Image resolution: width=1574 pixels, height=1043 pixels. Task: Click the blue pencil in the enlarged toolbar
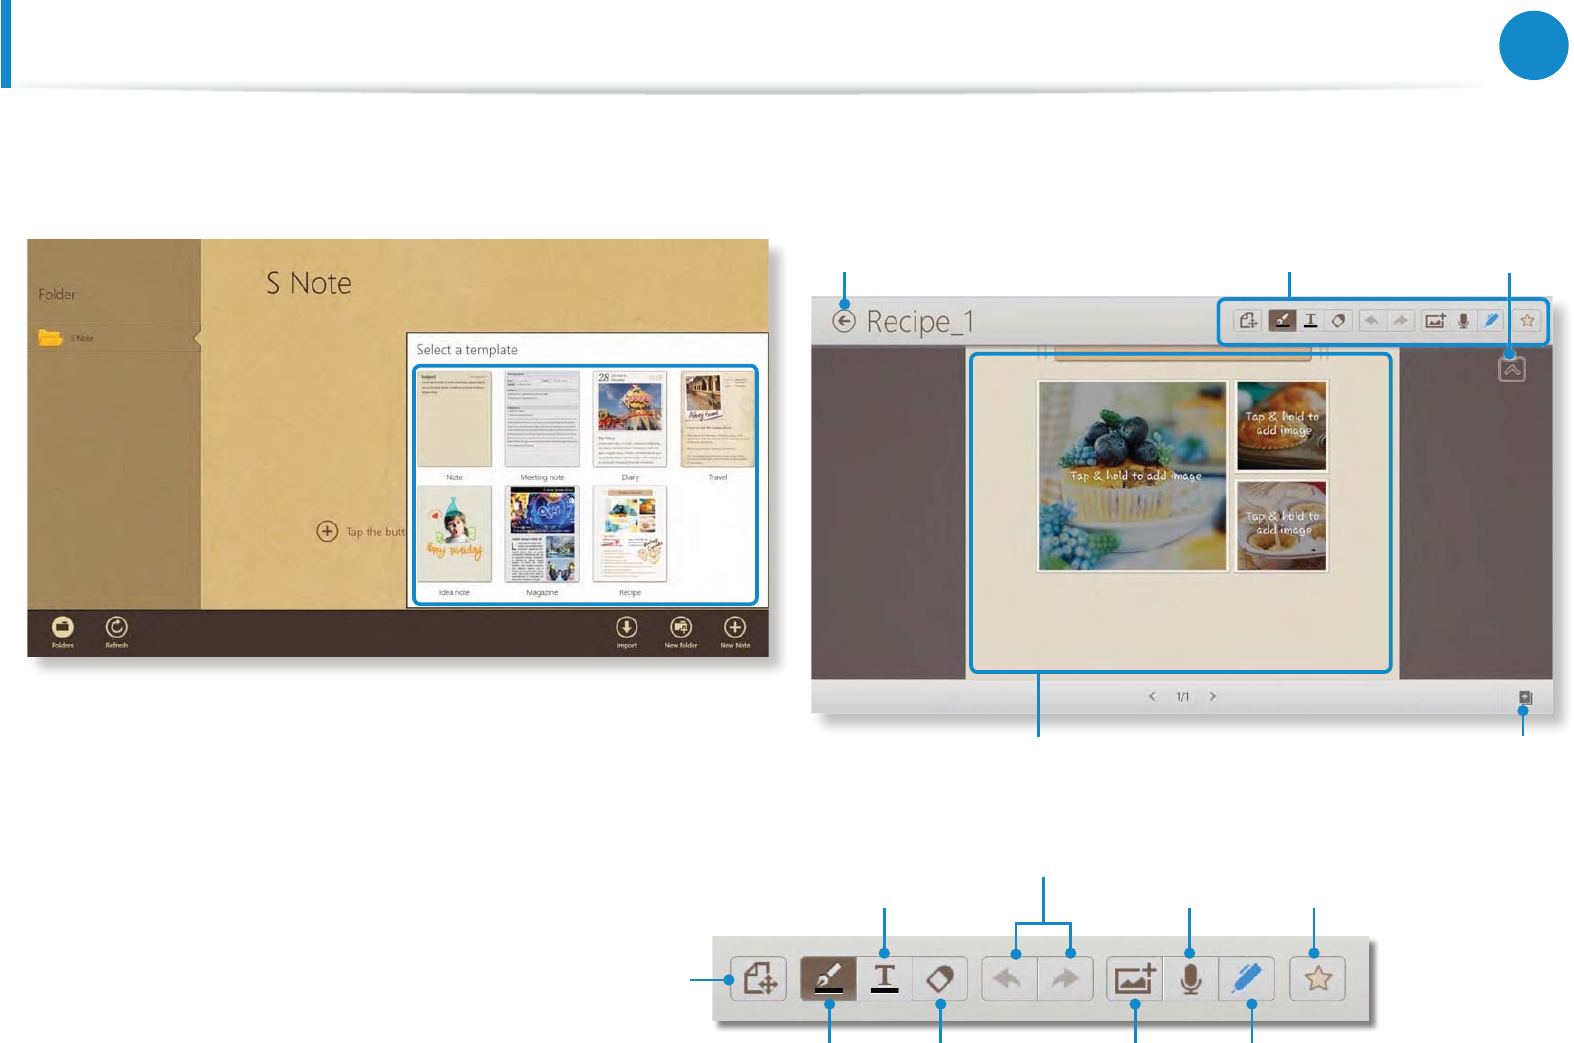pos(1247,979)
